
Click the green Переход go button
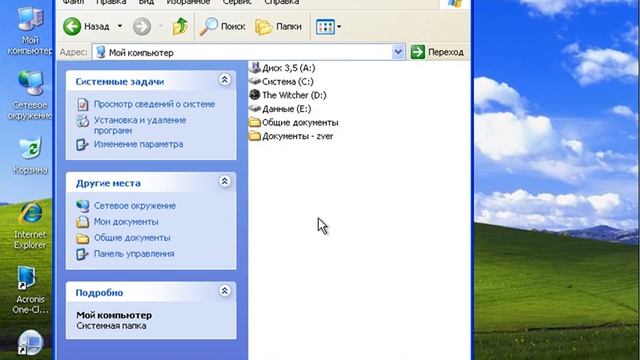438,52
